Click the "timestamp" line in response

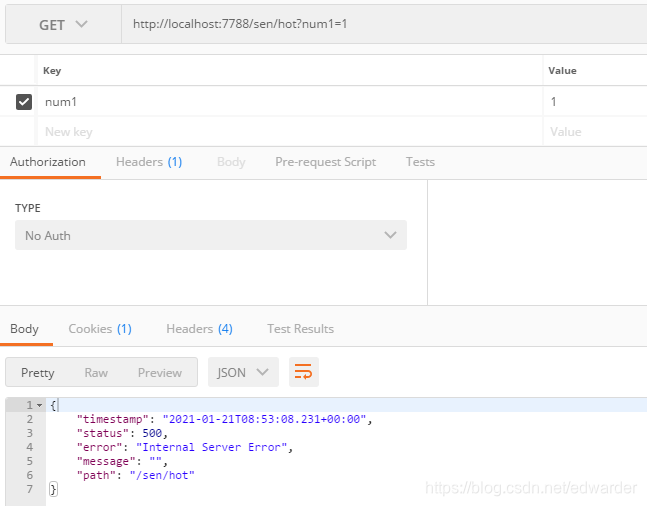(224, 419)
